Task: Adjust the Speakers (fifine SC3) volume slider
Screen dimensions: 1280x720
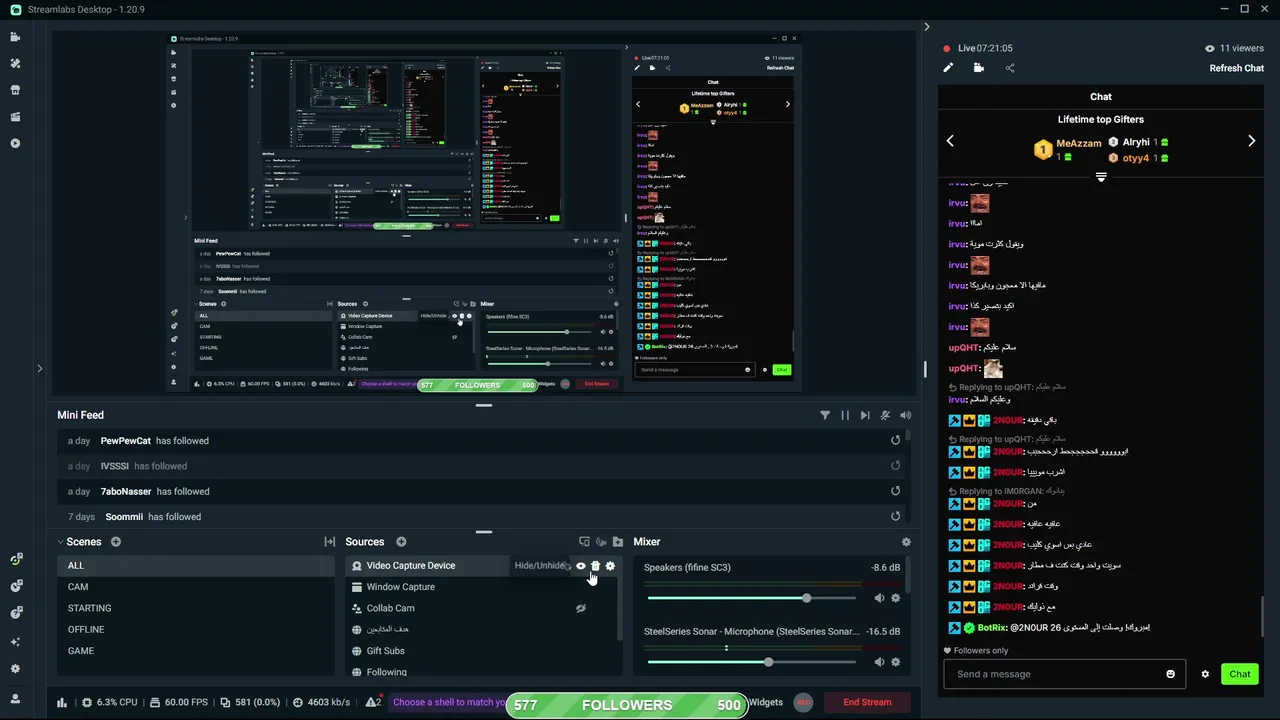Action: tap(751, 598)
